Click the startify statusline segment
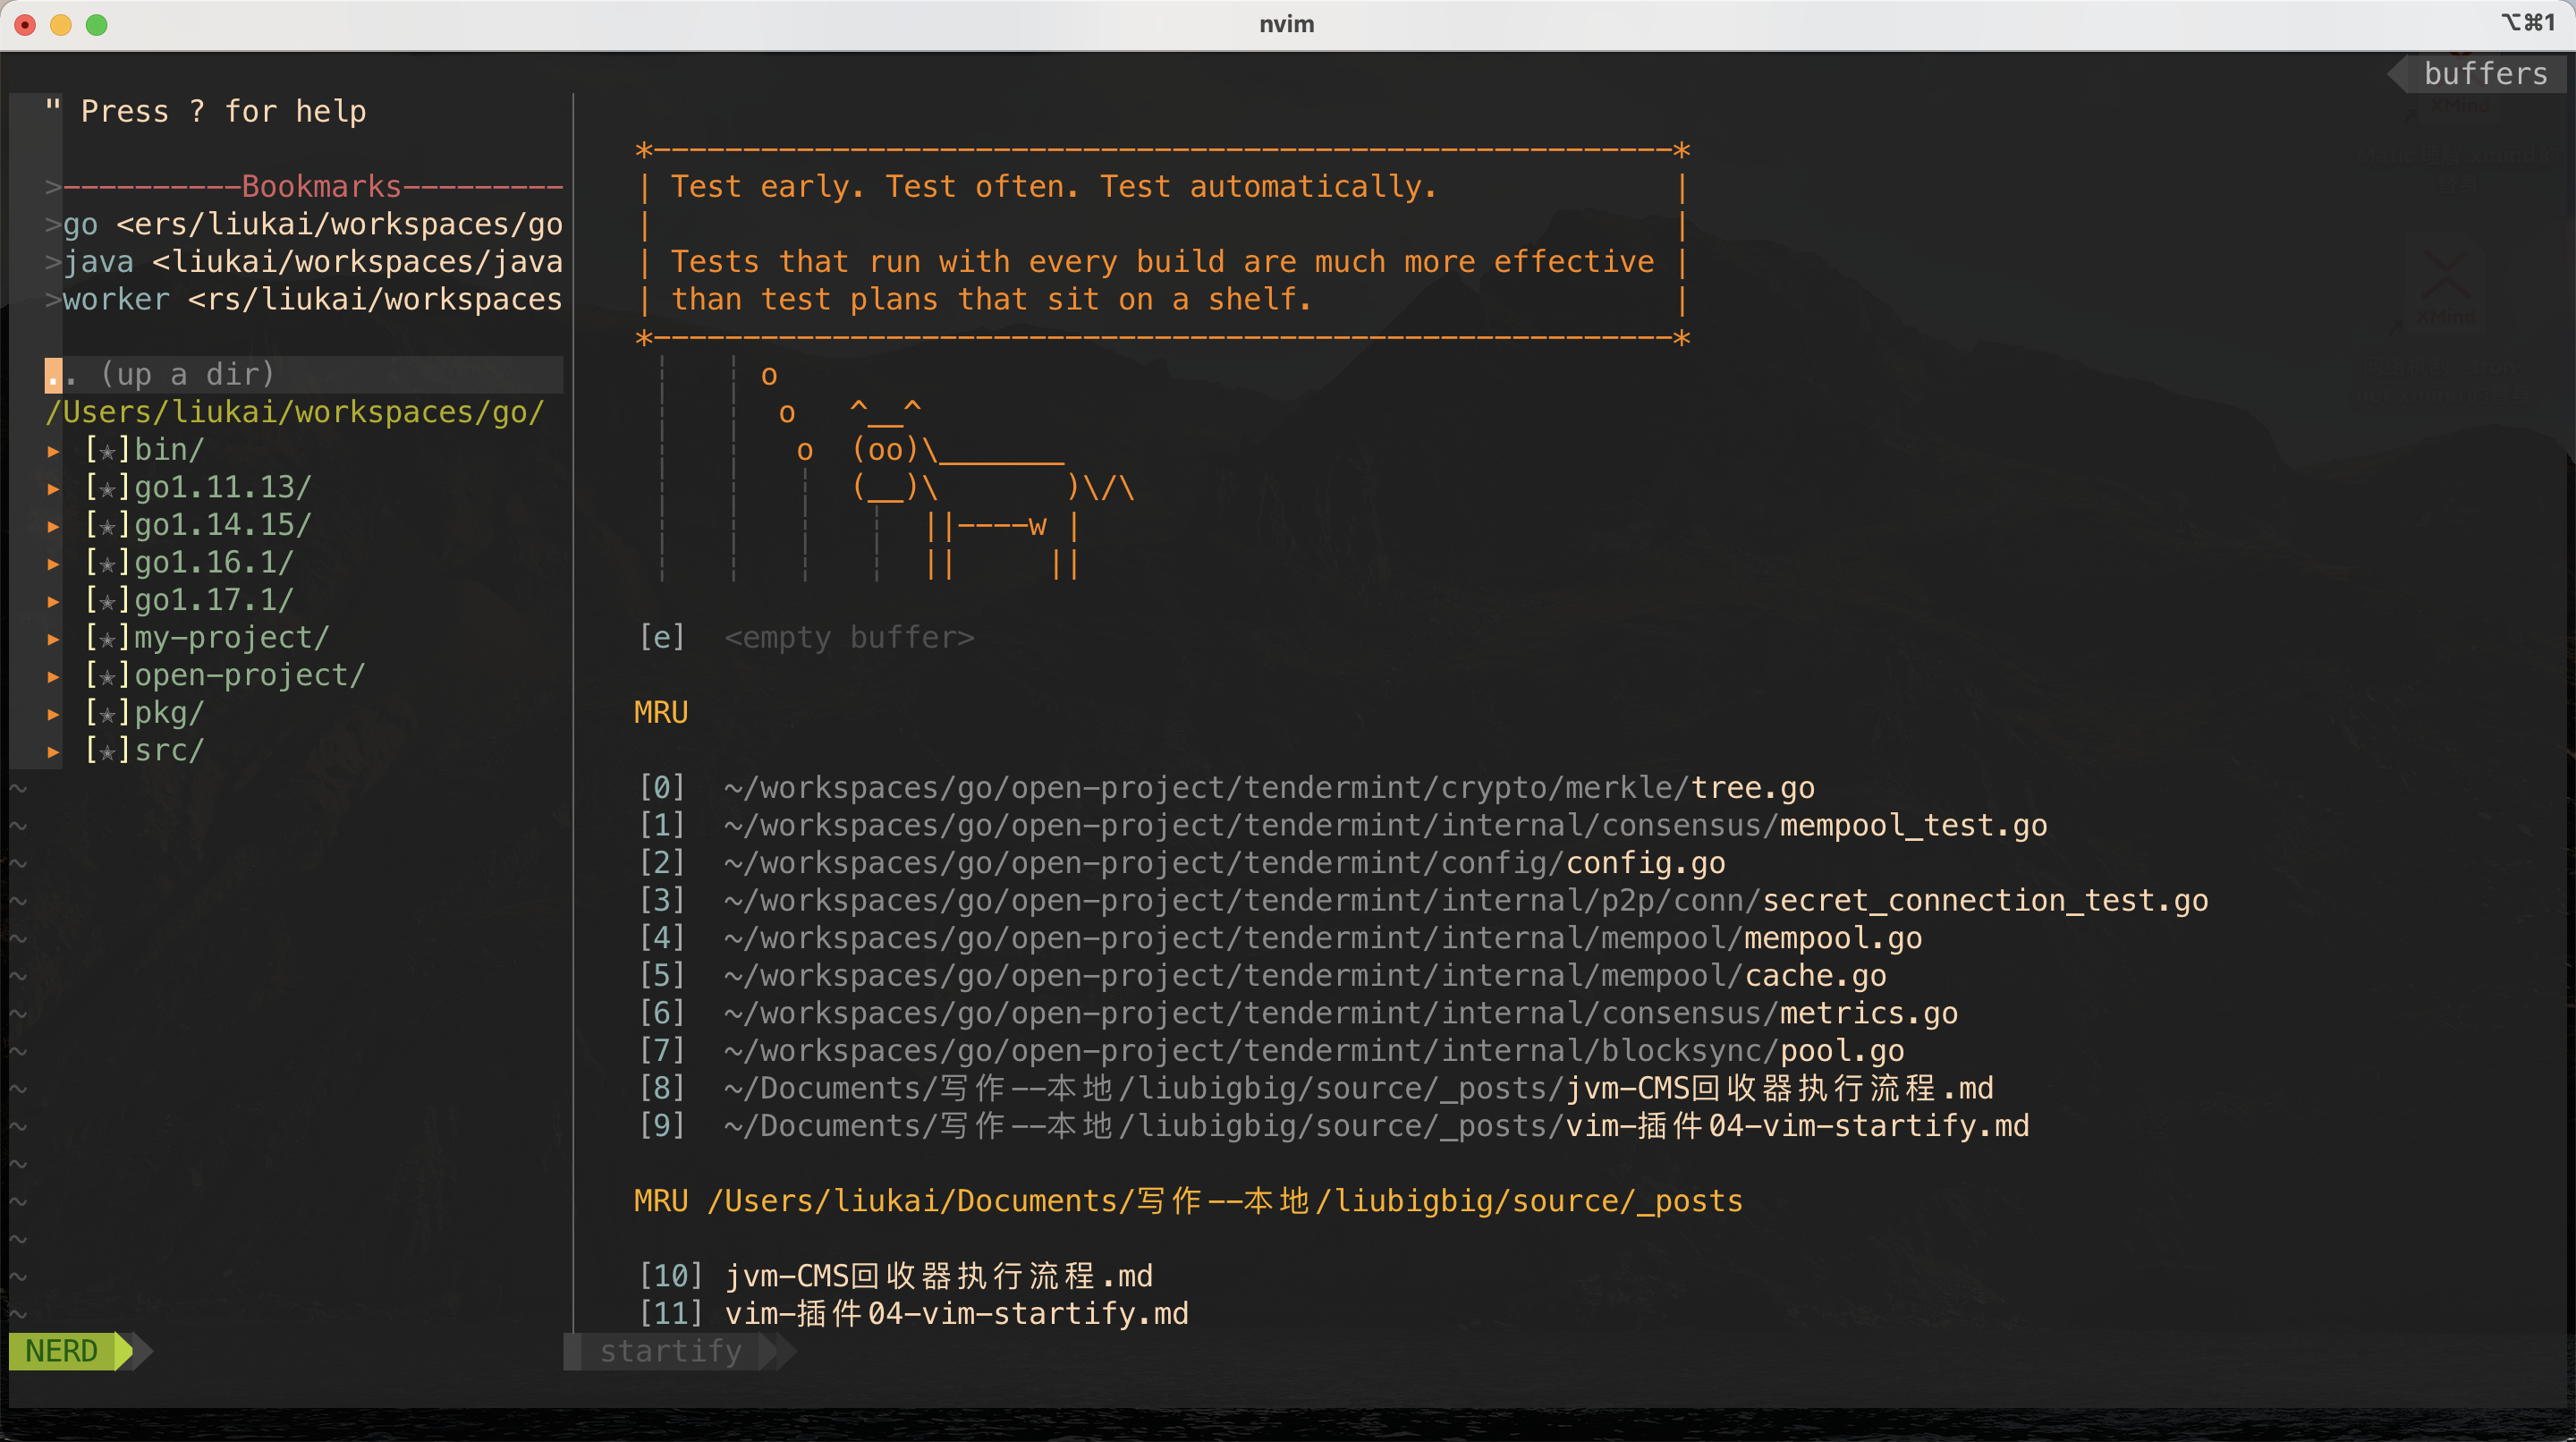Viewport: 2576px width, 1442px height. click(x=672, y=1351)
